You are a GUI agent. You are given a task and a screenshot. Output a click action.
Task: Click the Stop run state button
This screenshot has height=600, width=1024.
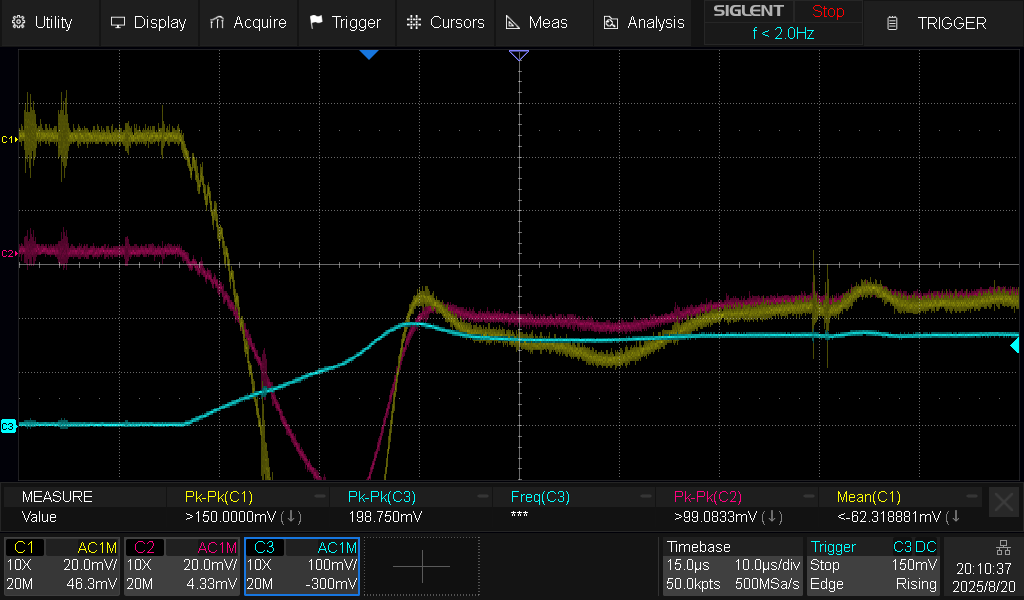827,12
